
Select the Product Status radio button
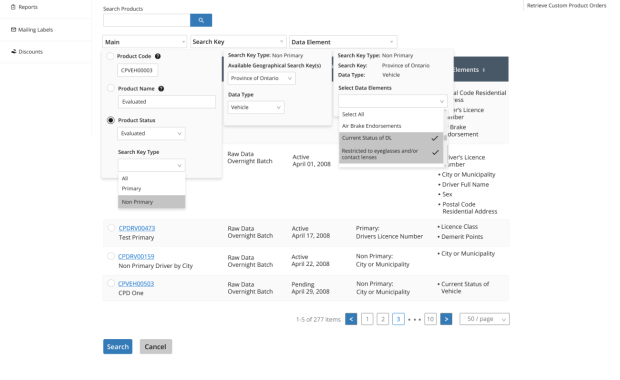point(111,120)
